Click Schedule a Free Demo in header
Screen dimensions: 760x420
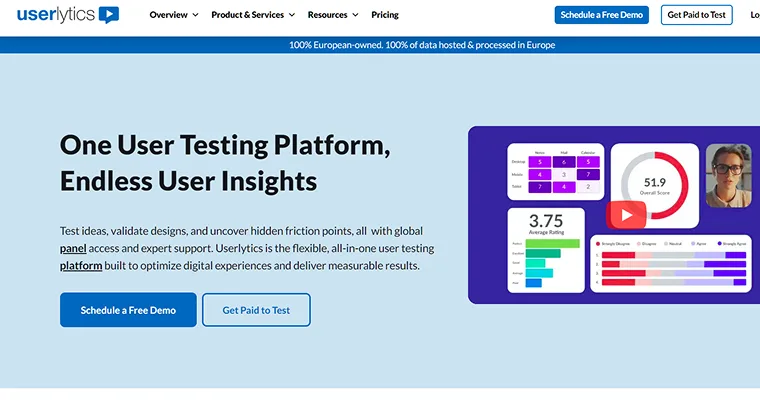pos(602,15)
